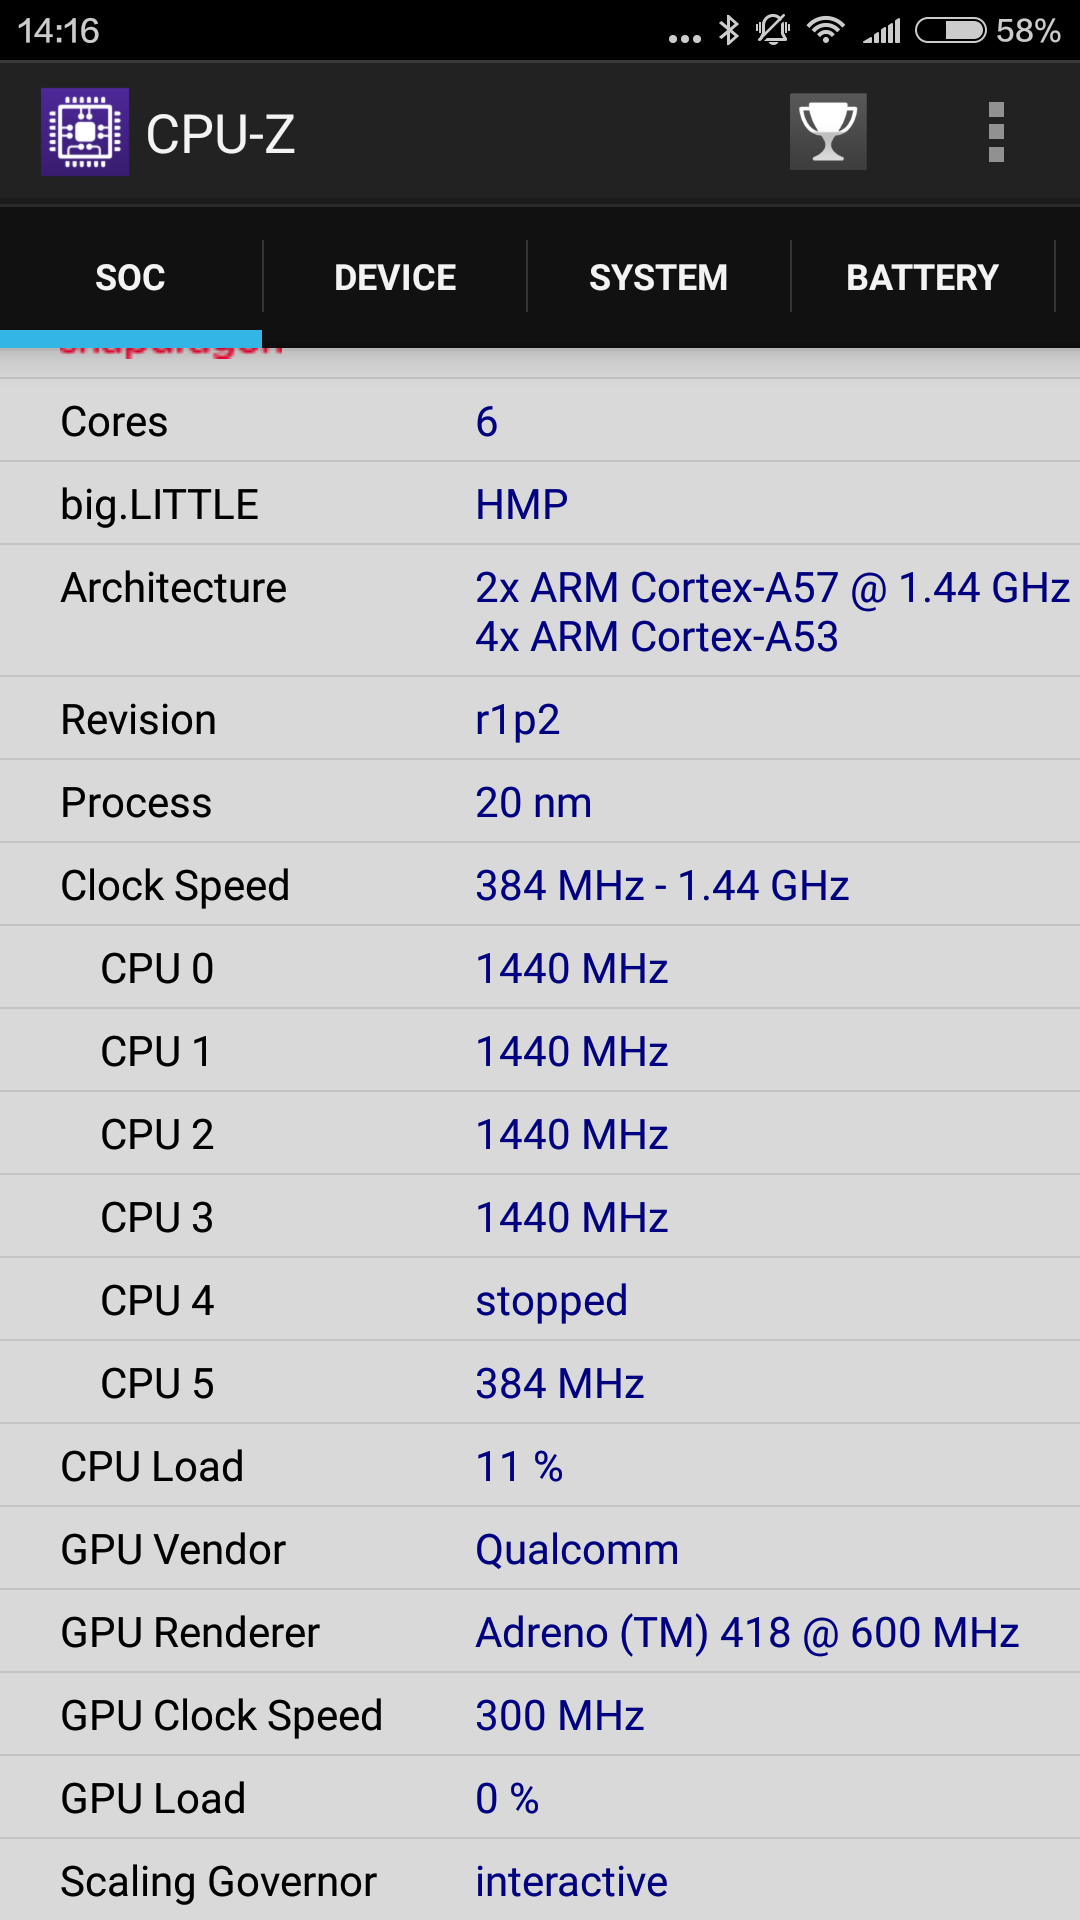
Task: Tap the CPU Load 11 % row
Action: [x=540, y=1466]
